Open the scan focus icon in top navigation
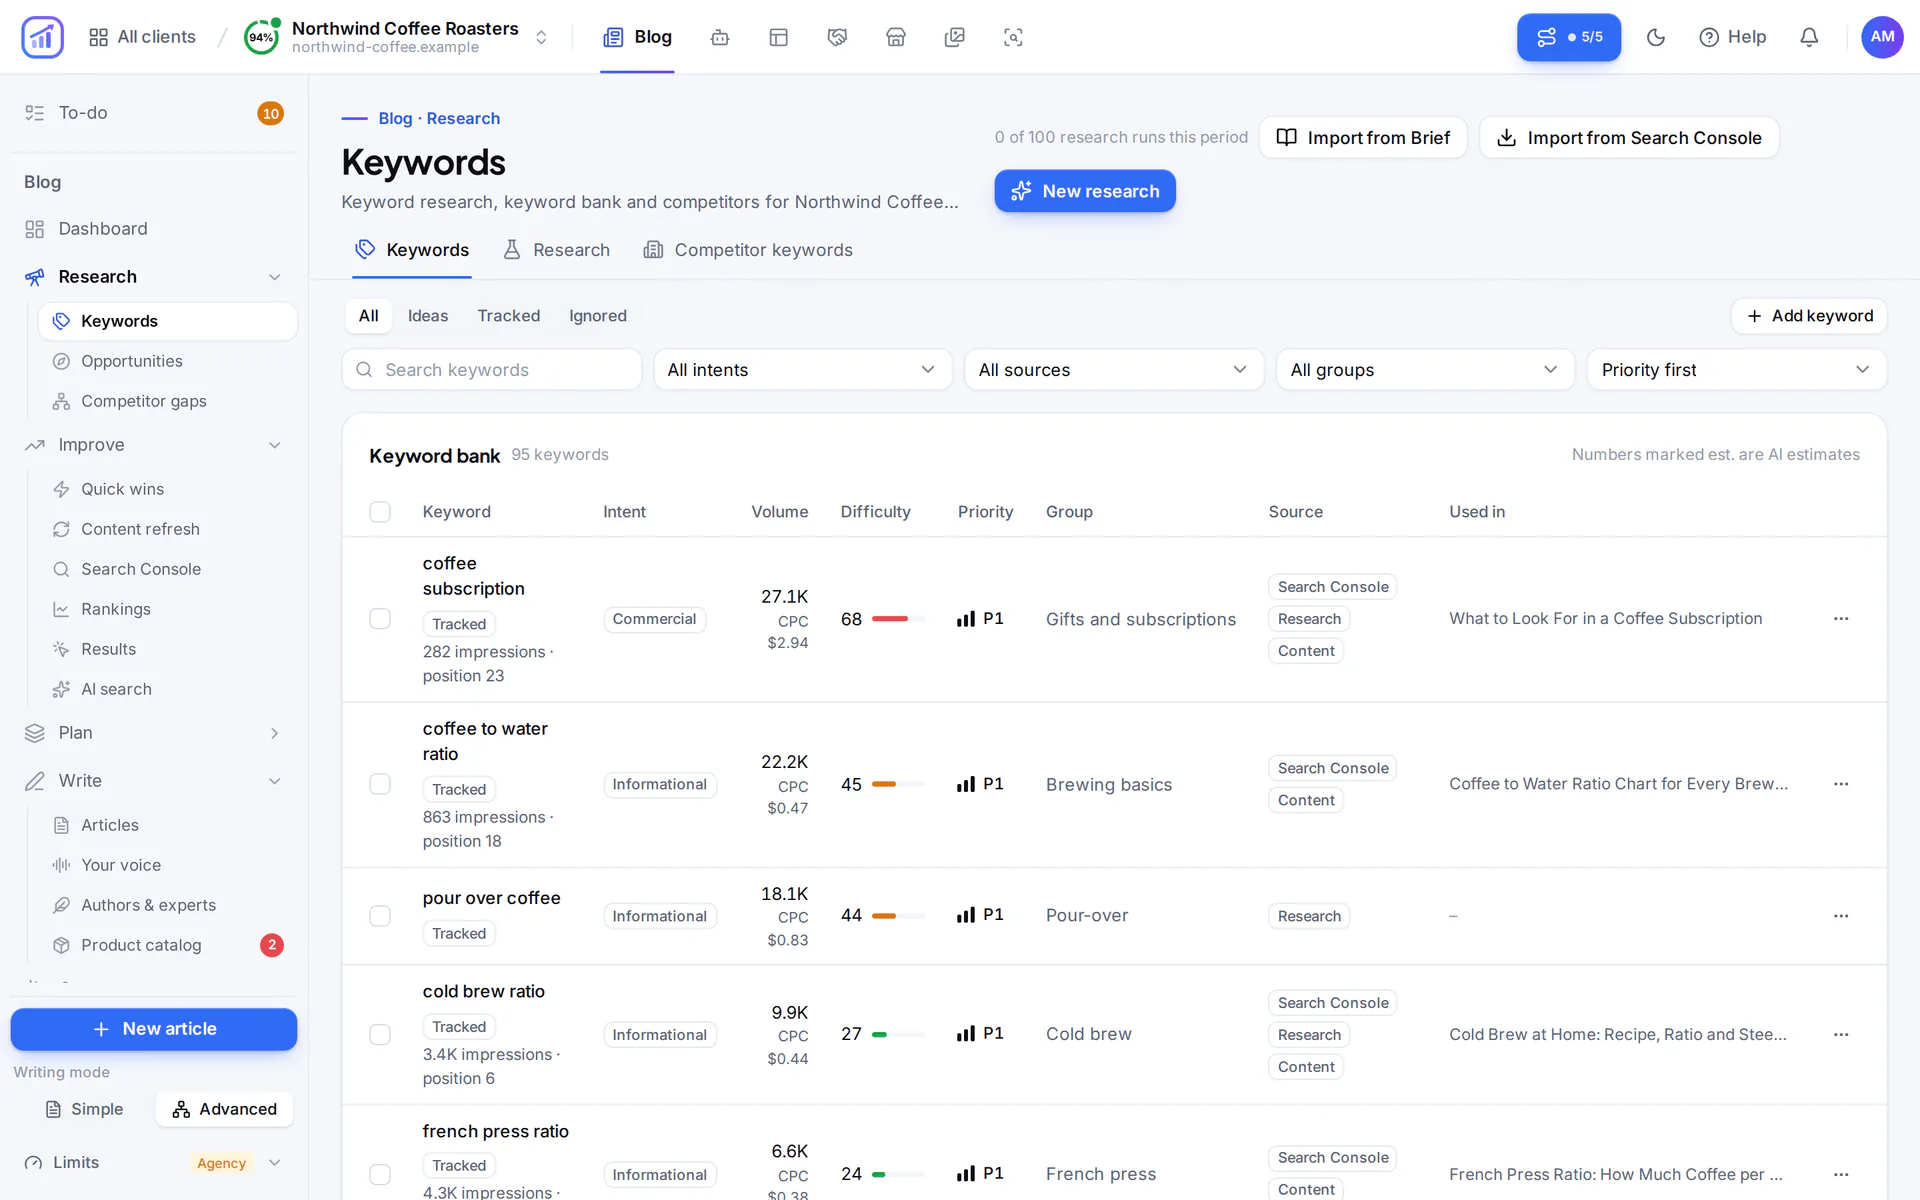This screenshot has width=1920, height=1200. [x=1013, y=37]
